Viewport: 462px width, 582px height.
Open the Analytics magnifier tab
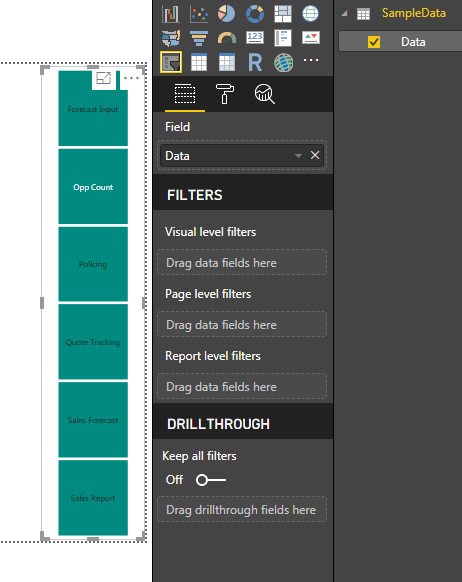(x=264, y=94)
